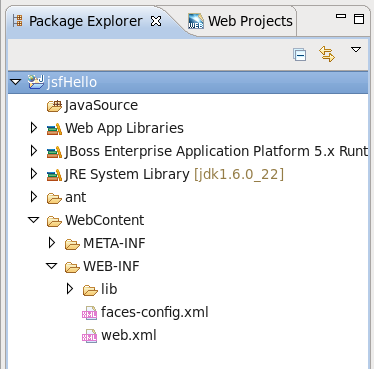Click the JBoss Enterprise Application Platform library icon
374x369 pixels.
coord(54,152)
